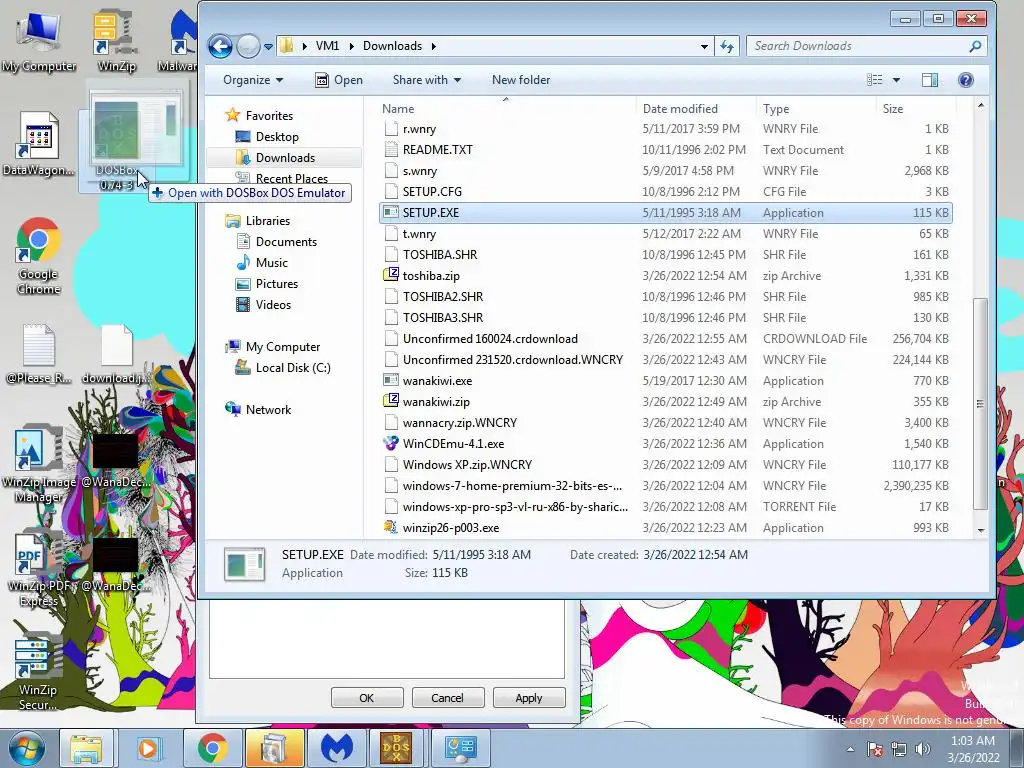Select Local Disk (C:) in navigation pane
The height and width of the screenshot is (768, 1024).
pos(283,368)
